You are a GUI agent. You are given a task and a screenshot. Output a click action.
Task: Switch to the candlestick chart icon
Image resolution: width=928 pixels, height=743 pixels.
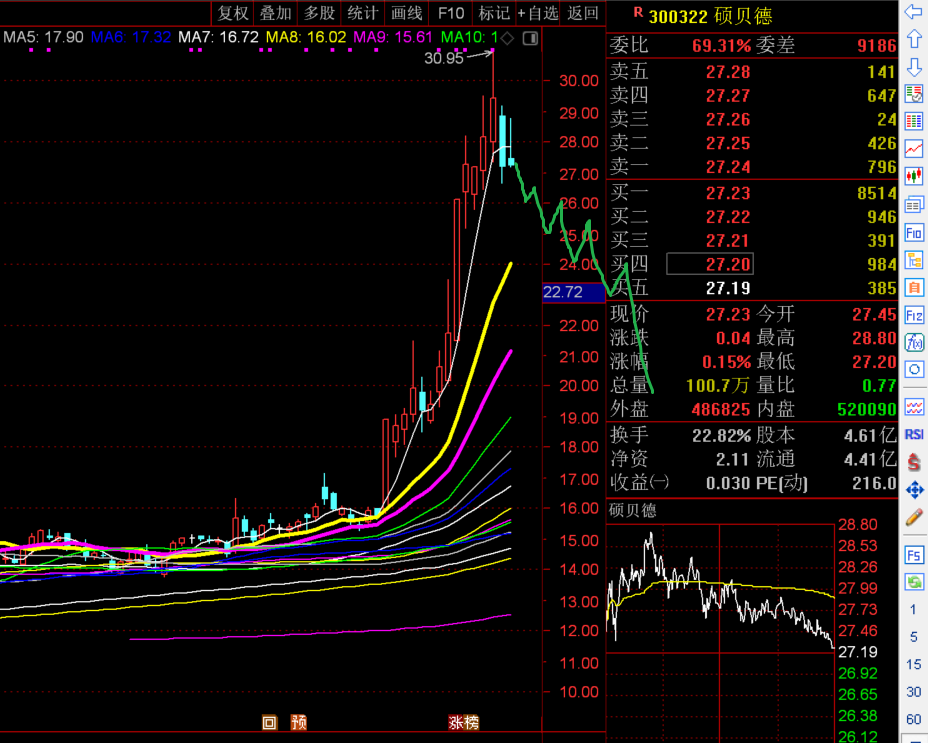(x=914, y=176)
